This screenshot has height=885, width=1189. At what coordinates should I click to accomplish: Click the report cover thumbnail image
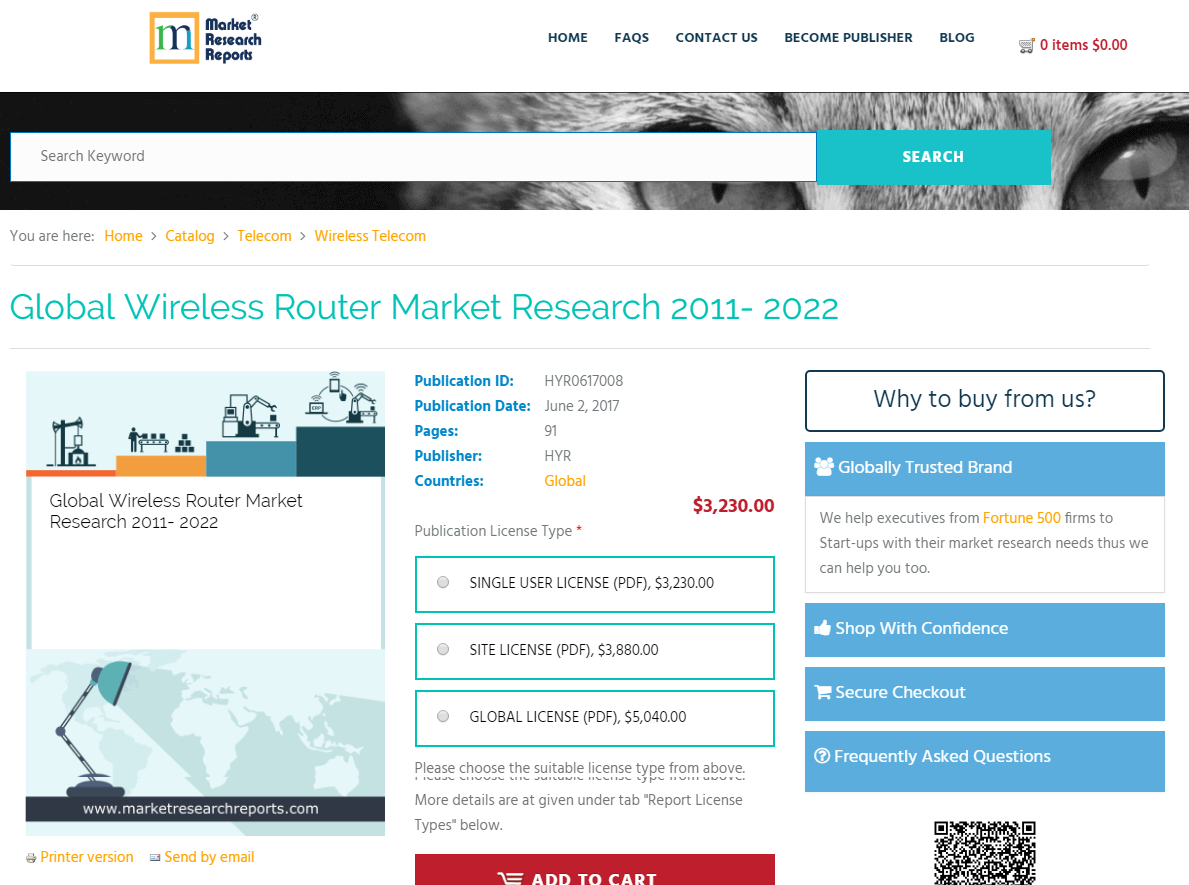(205, 604)
